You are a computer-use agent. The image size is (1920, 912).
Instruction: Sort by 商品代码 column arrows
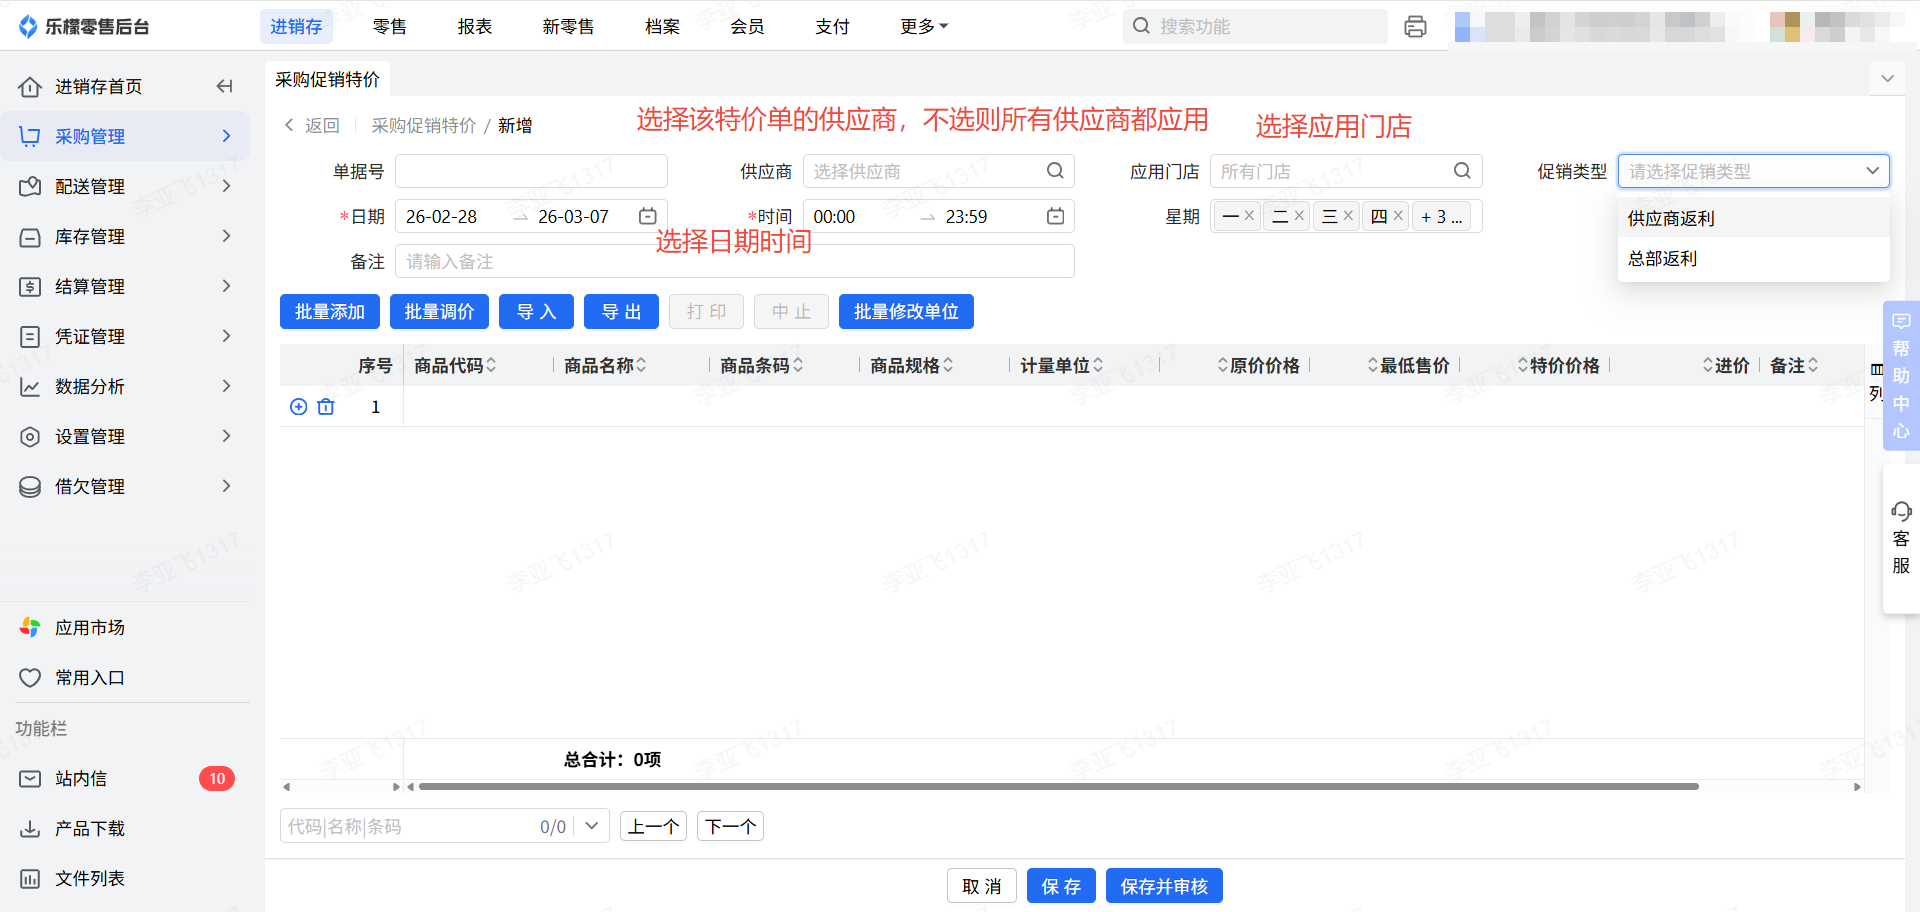(x=491, y=365)
